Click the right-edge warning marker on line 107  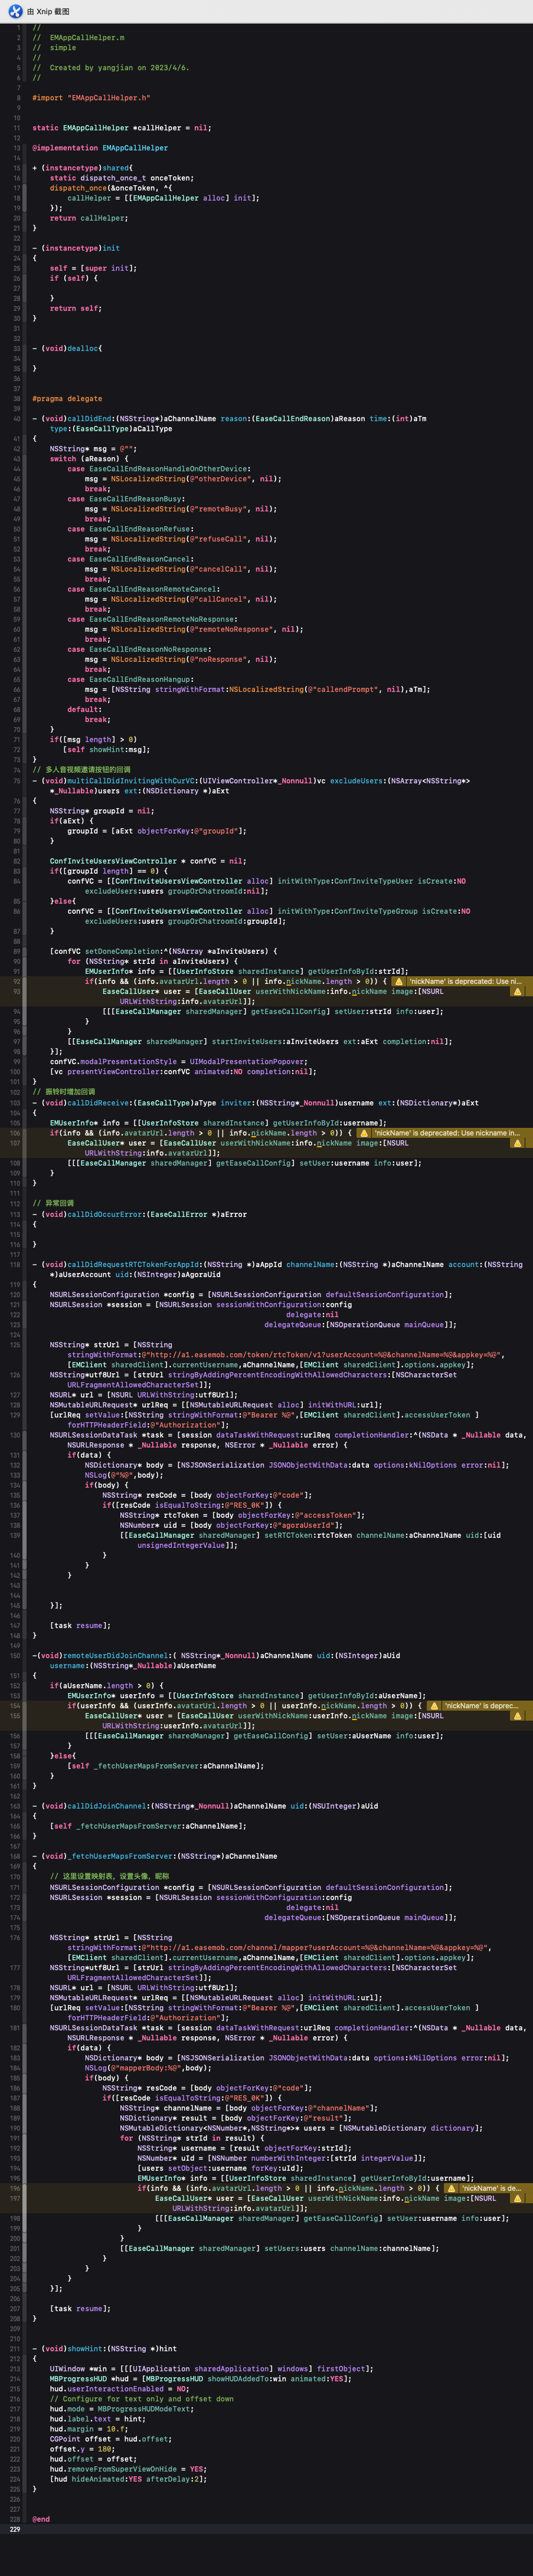517,1143
